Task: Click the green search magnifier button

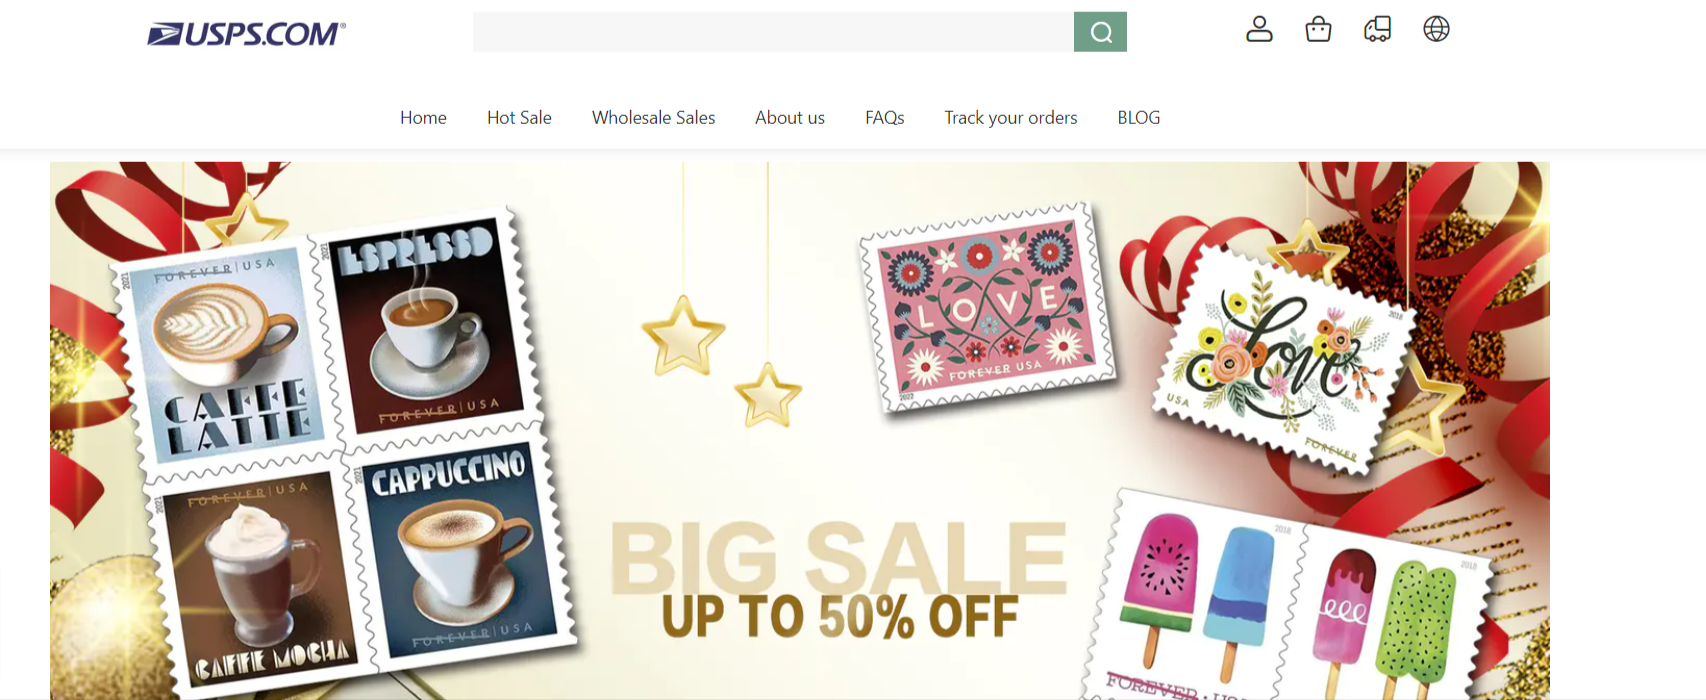Action: [x=1100, y=32]
